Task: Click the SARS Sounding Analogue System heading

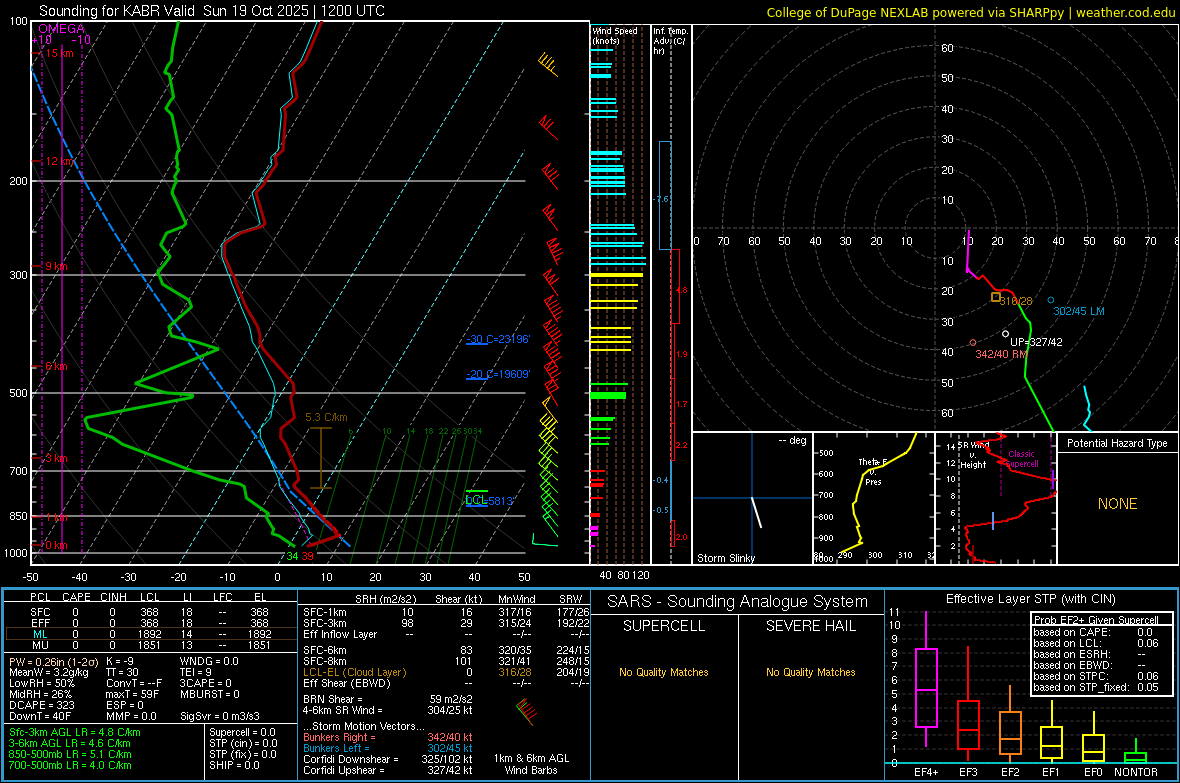Action: pyautogui.click(x=738, y=602)
